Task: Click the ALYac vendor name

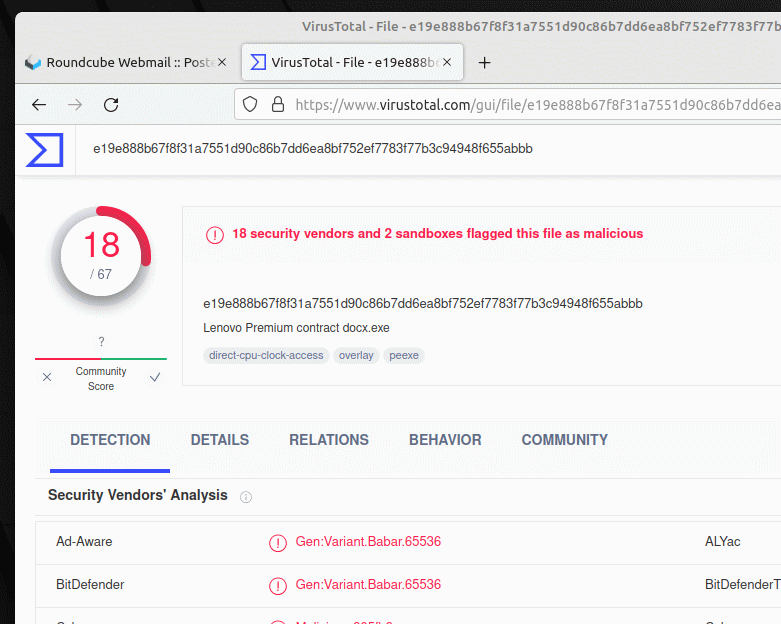Action: click(723, 542)
